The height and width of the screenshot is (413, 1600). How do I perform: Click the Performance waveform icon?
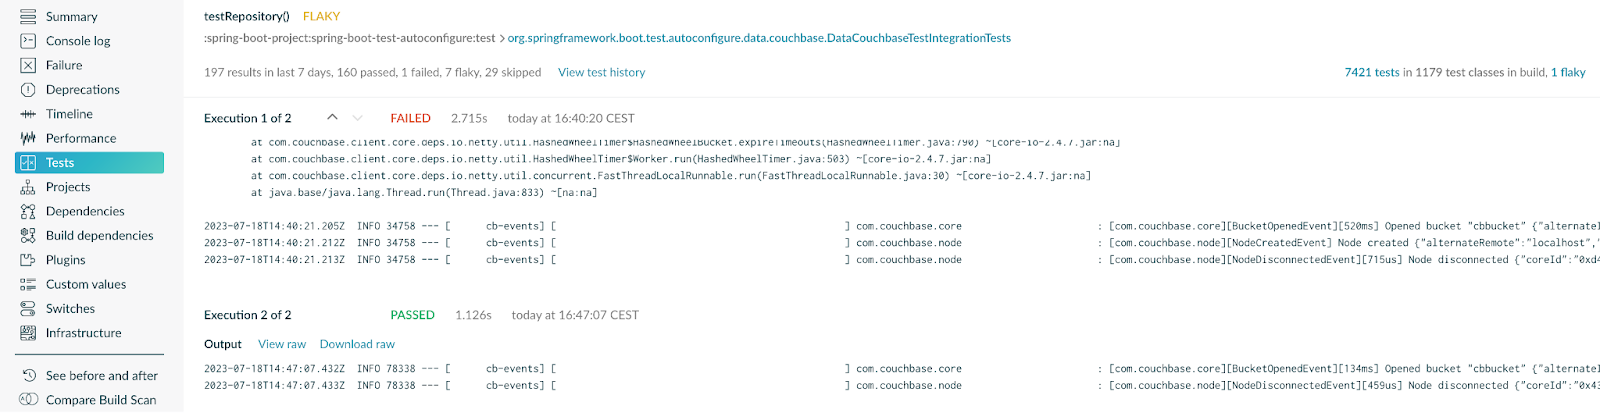[x=28, y=138]
